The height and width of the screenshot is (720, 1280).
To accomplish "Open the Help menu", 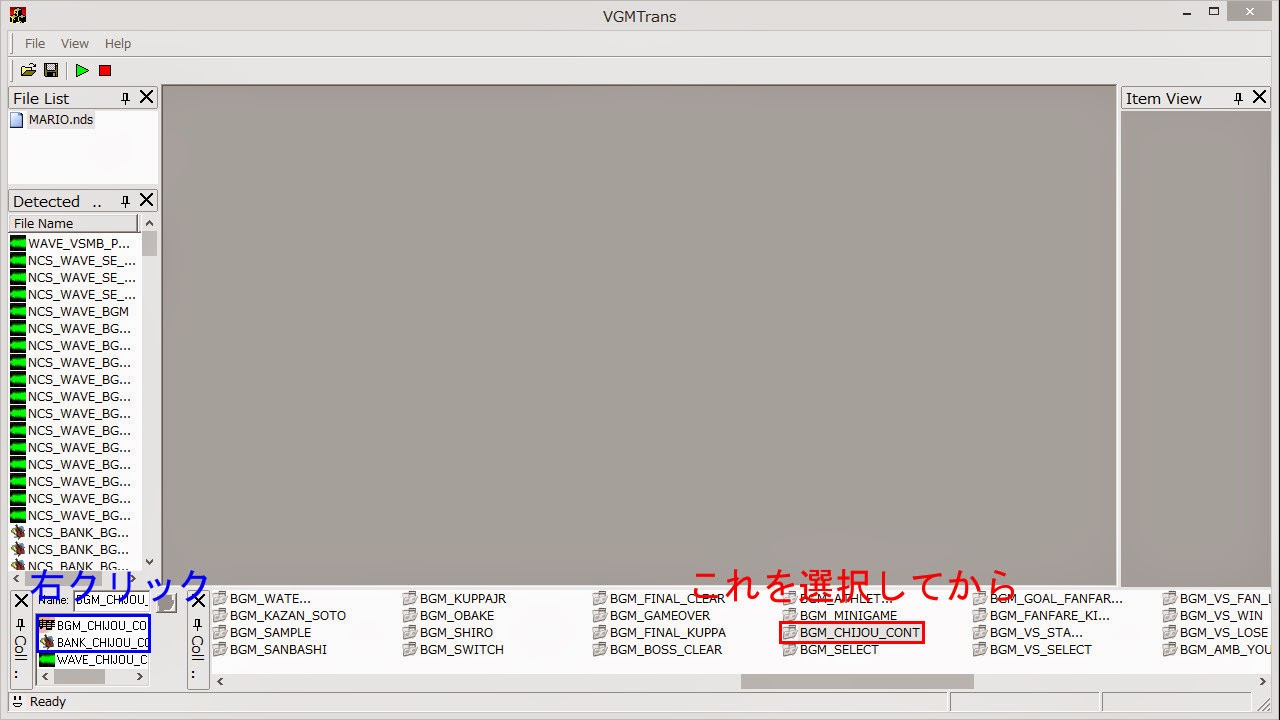I will pyautogui.click(x=118, y=44).
